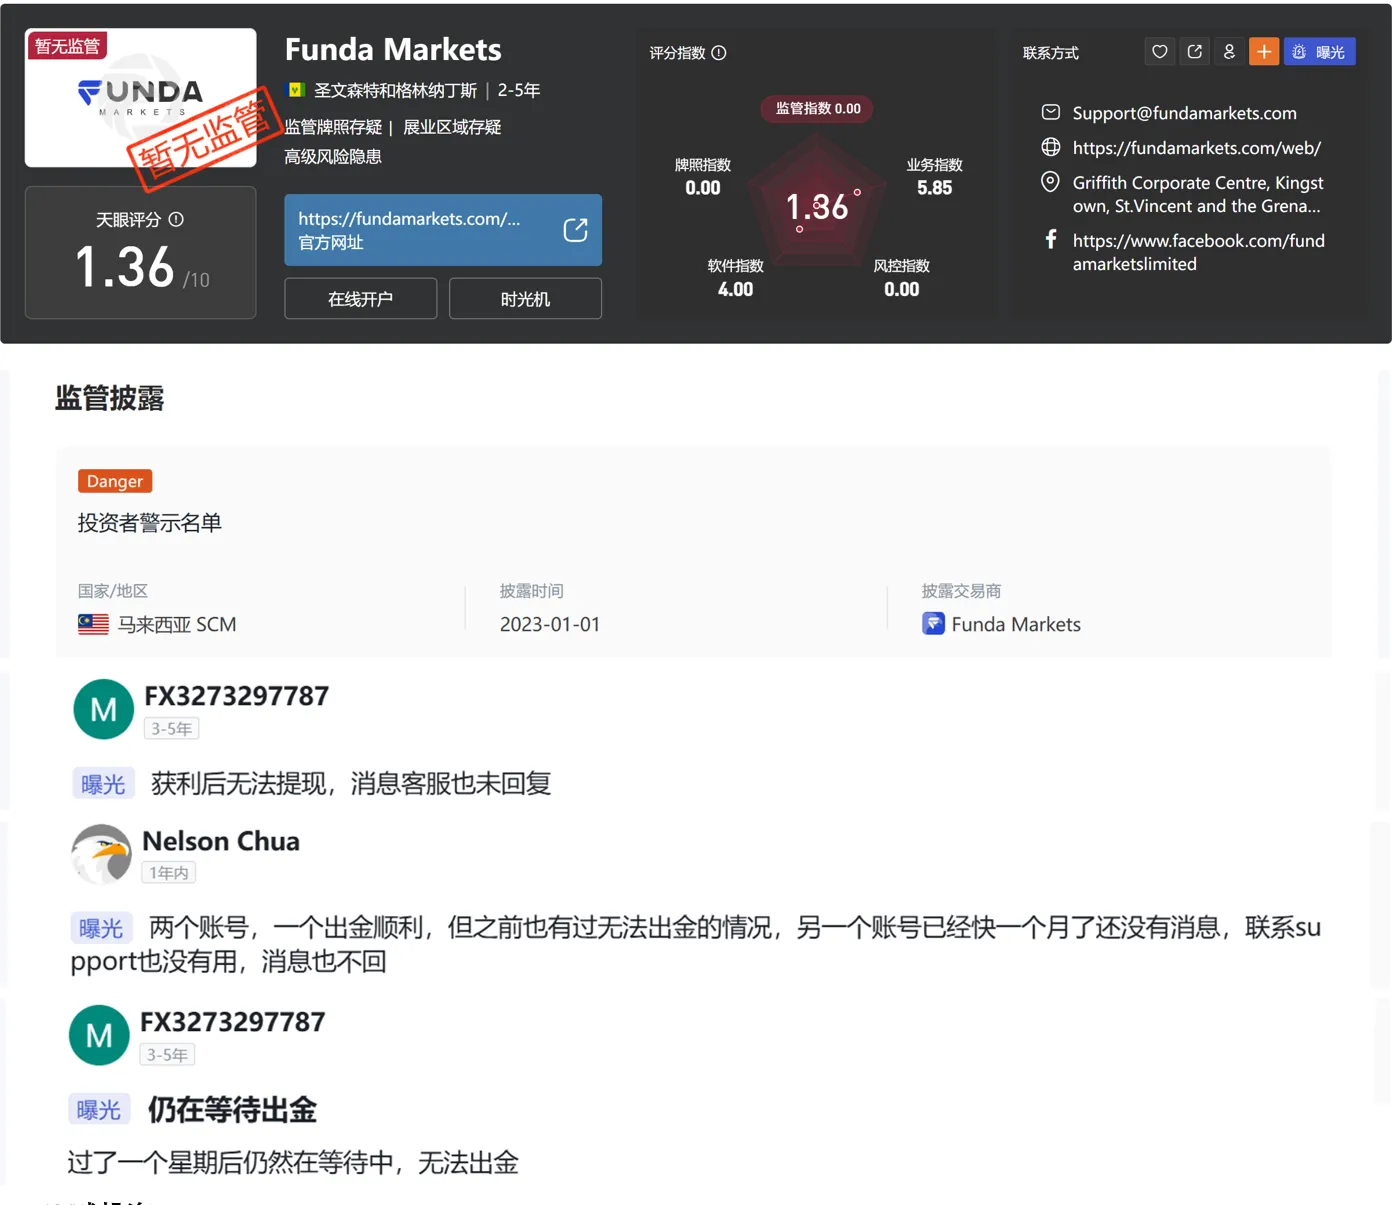Click the Funda Markets logo thumbnail

coord(140,97)
